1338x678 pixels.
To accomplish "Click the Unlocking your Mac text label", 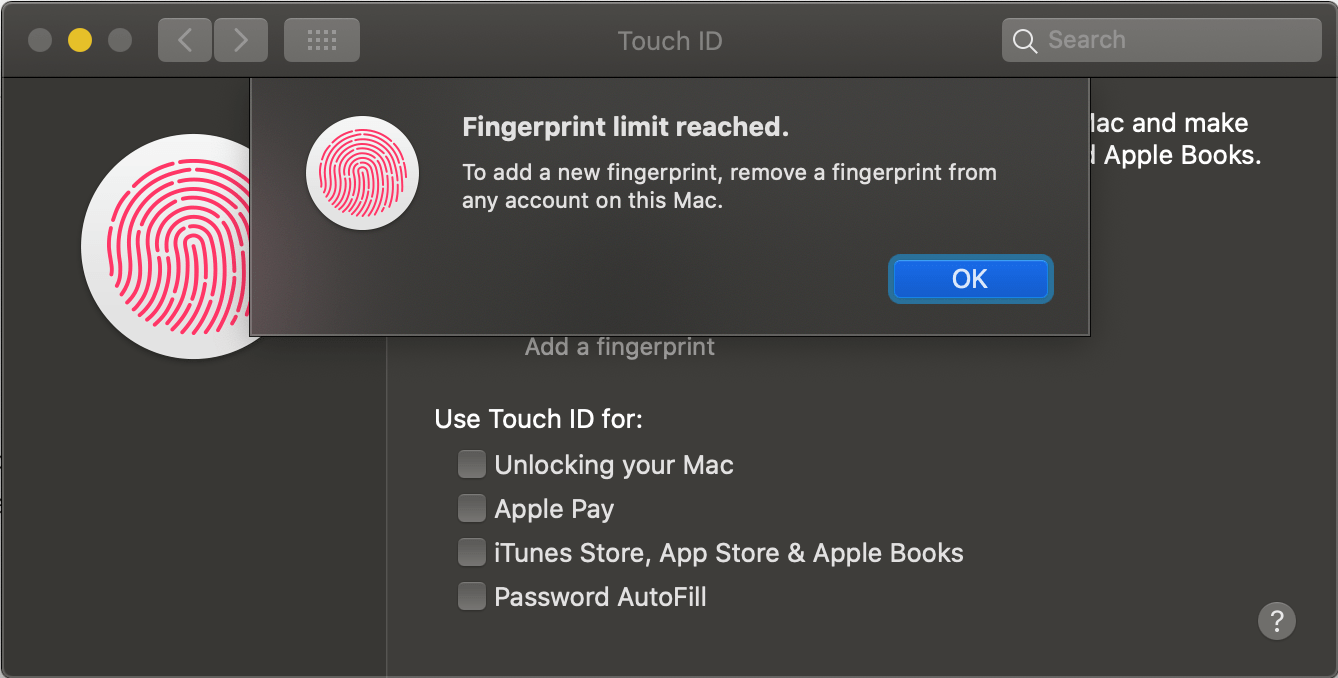I will (x=614, y=464).
